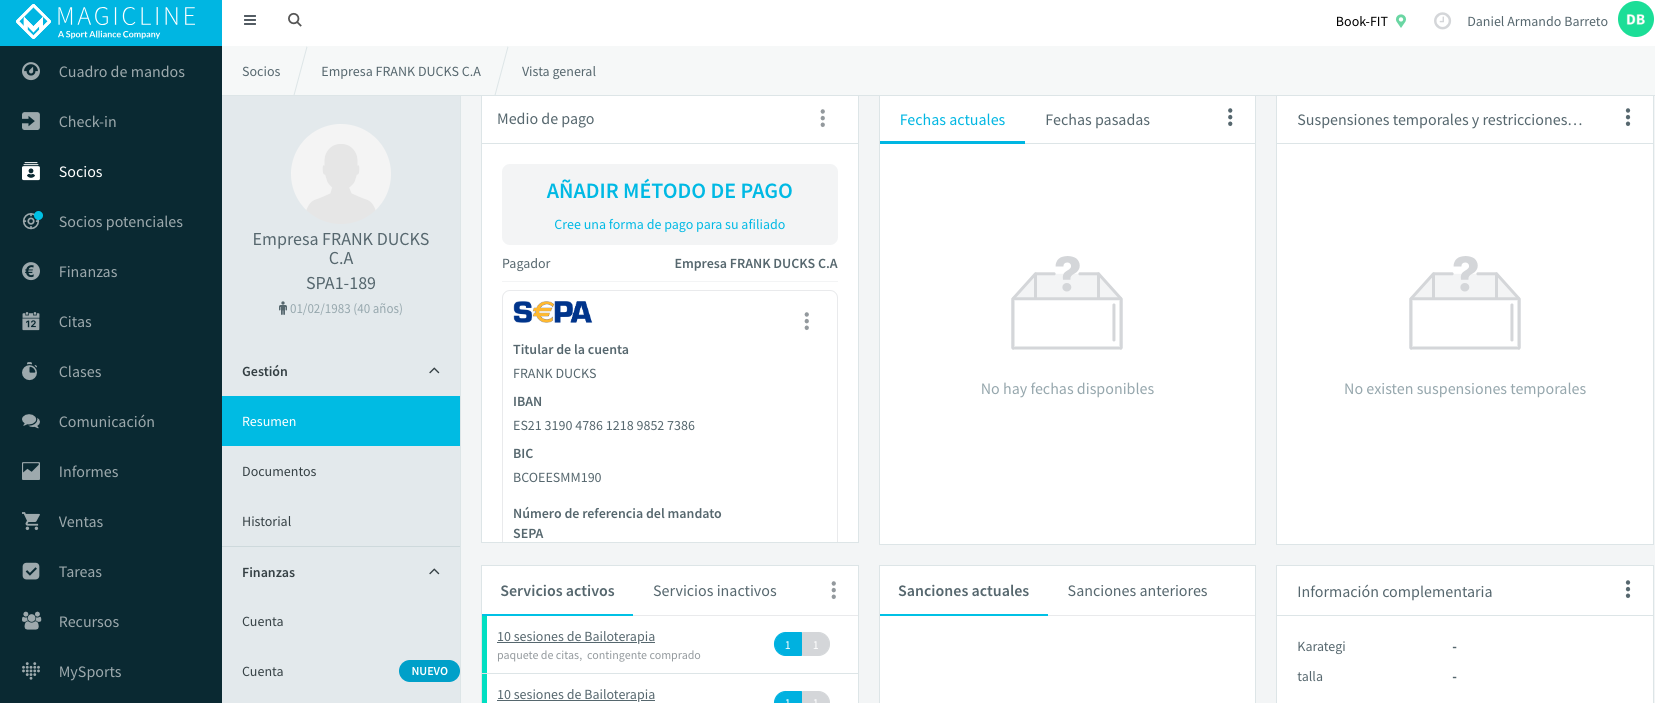Click the Tareas checkmark icon
Viewport: 1655px width, 703px height.
tap(31, 571)
